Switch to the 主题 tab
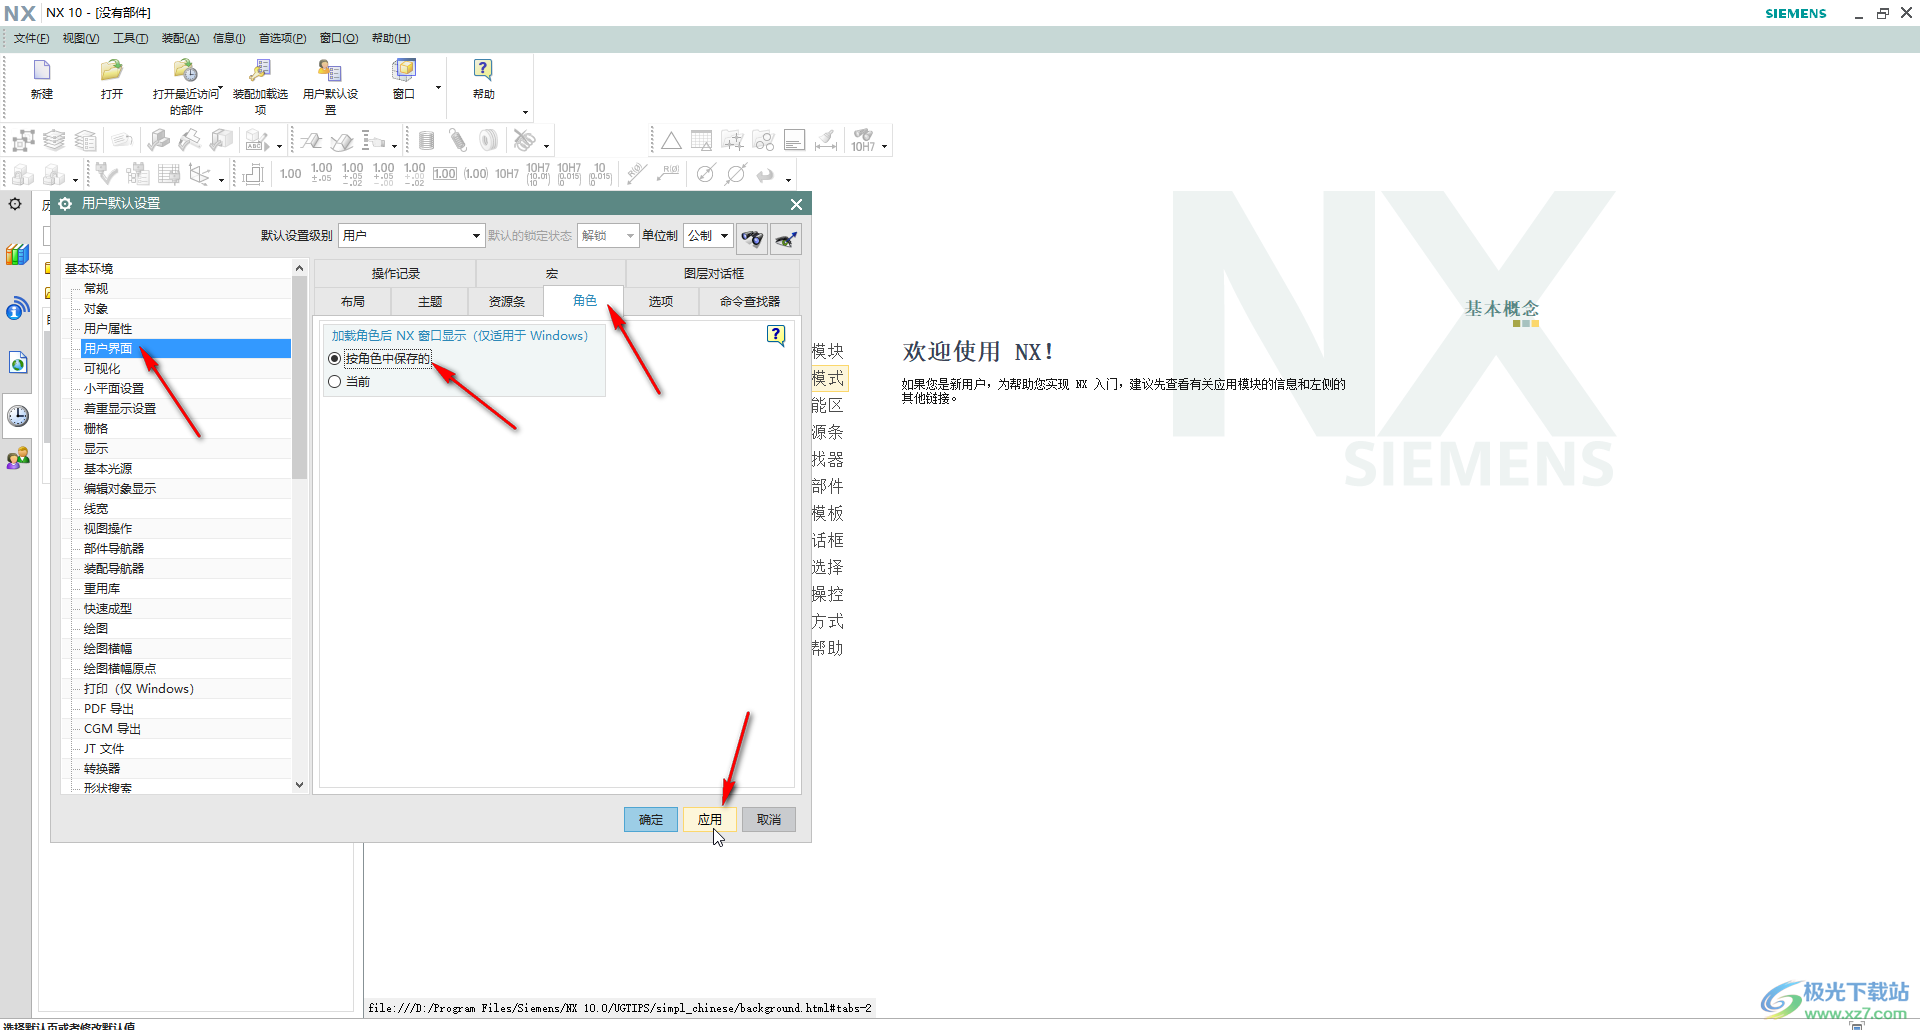1920x1030 pixels. tap(430, 301)
